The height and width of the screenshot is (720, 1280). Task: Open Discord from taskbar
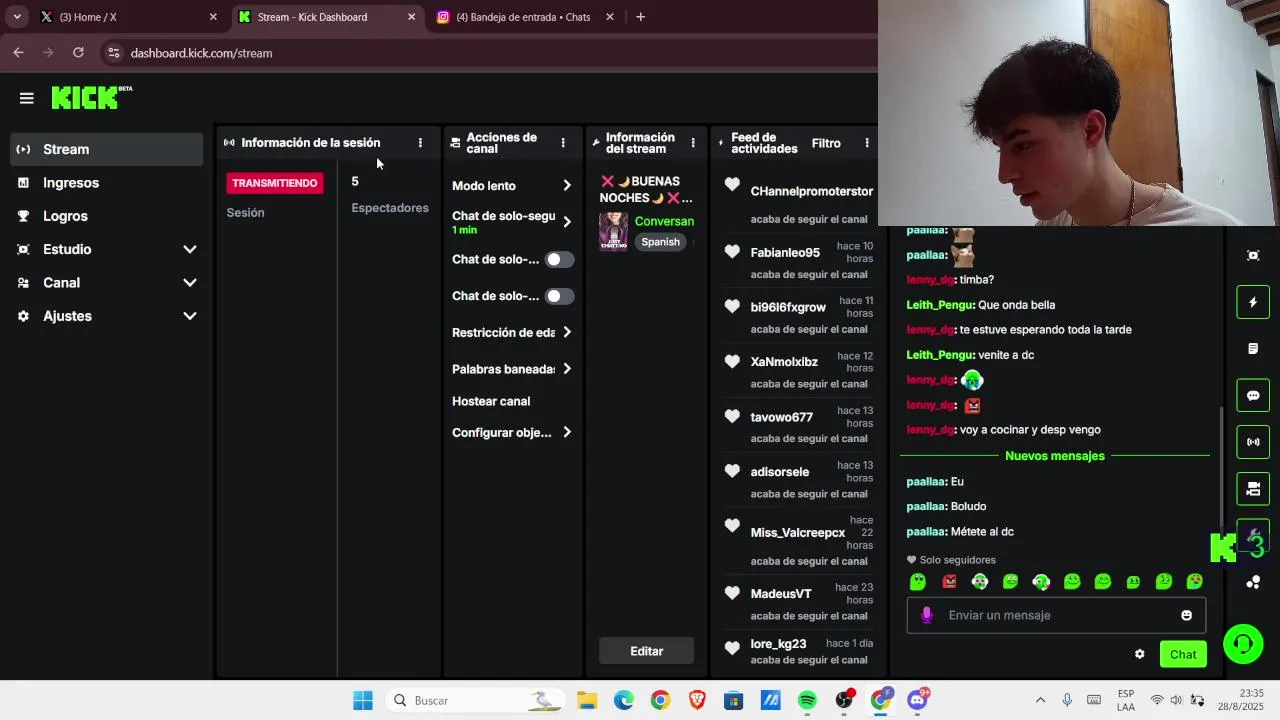coord(918,701)
